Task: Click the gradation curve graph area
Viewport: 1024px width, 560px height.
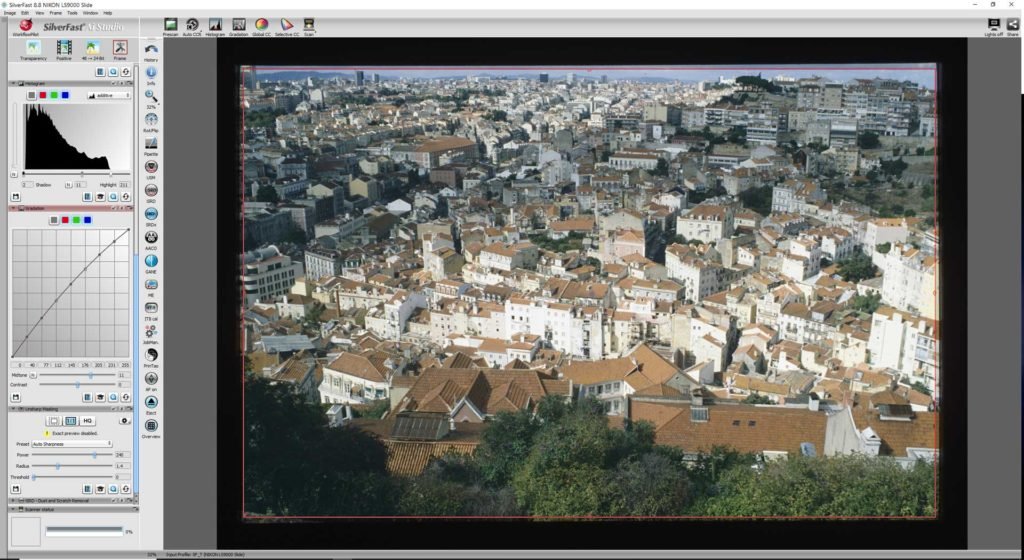Action: (x=71, y=293)
